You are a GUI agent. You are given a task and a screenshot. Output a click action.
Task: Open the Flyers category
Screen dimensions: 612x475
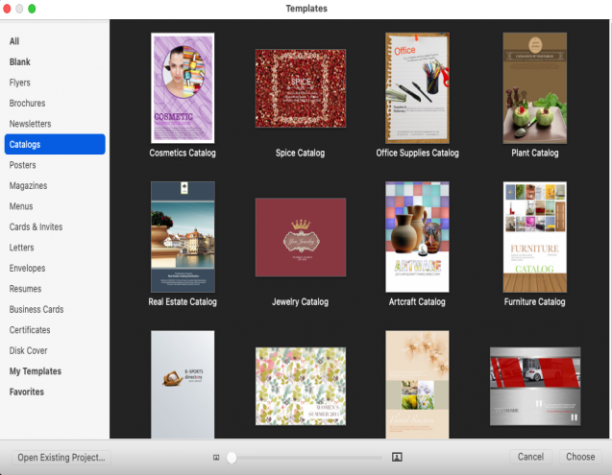20,83
